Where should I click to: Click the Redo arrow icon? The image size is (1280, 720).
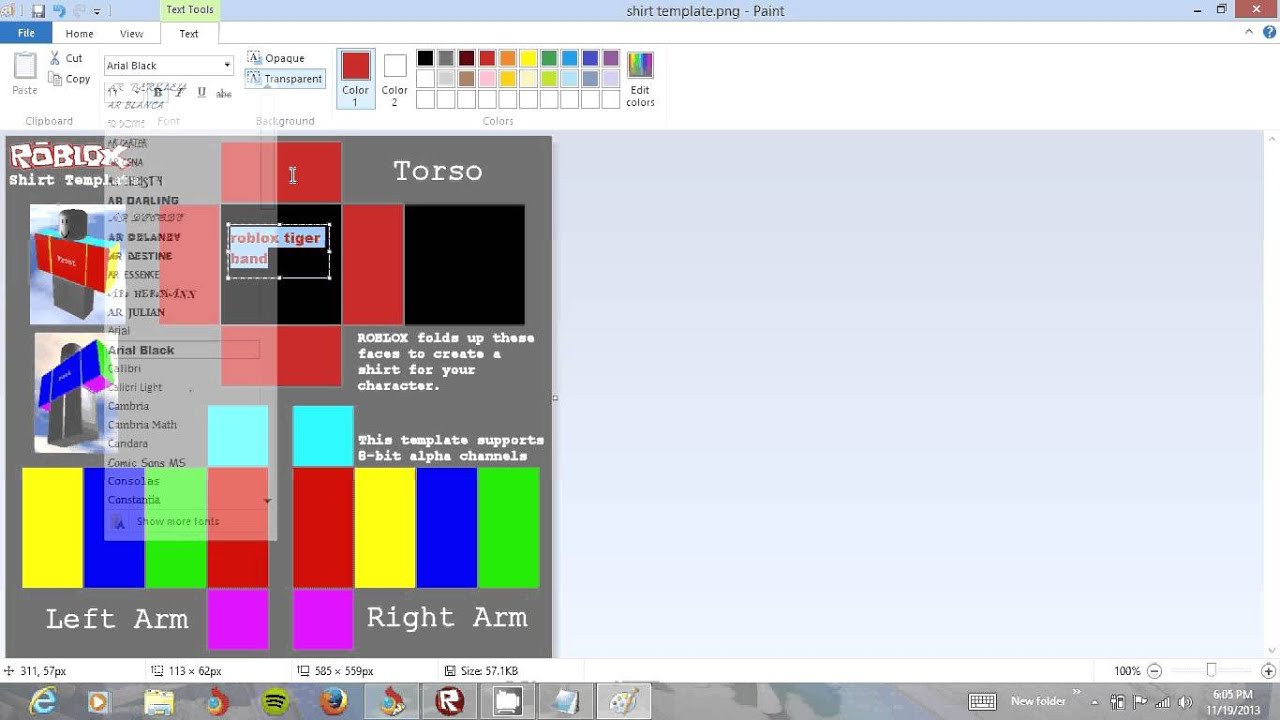point(78,11)
